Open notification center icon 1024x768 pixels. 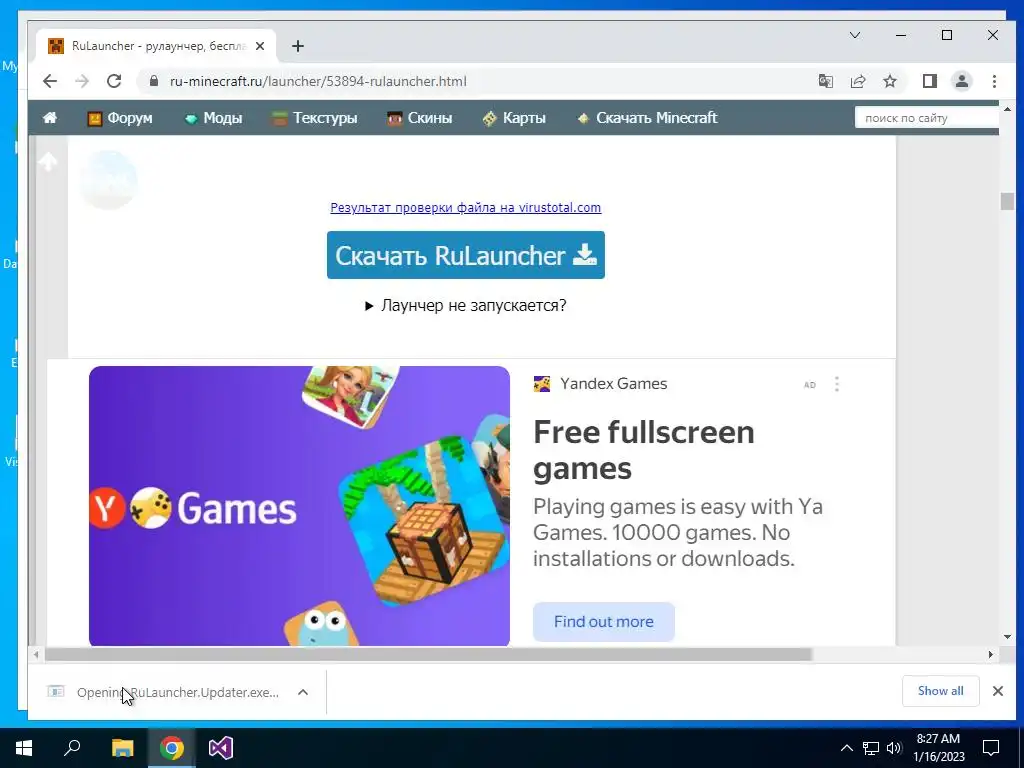pos(991,748)
